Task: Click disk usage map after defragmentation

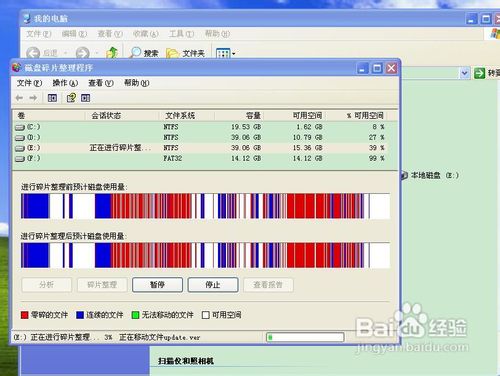Action: coord(205,255)
